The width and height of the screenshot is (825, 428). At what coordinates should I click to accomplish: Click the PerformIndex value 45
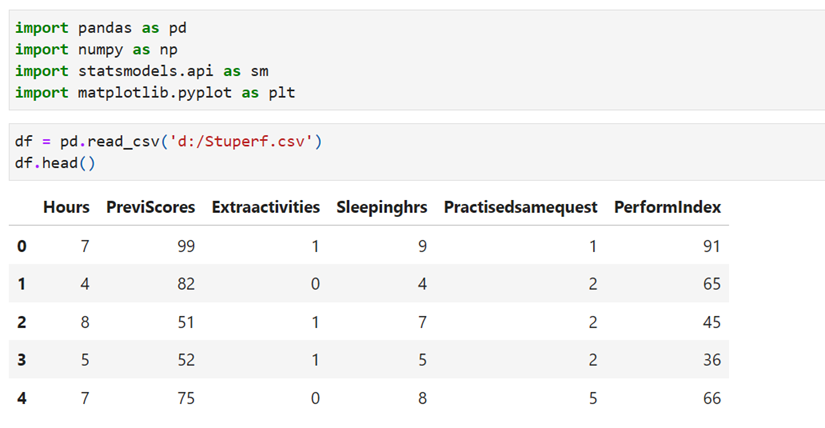[710, 322]
